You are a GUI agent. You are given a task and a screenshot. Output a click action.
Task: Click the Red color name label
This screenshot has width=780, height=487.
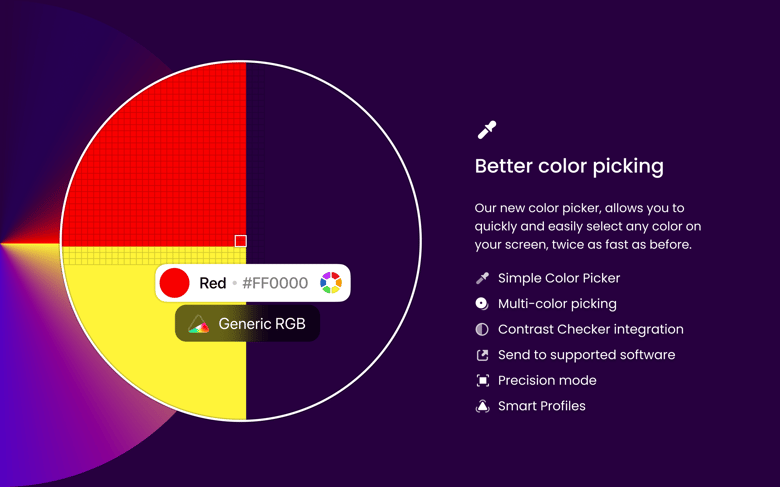tap(213, 283)
